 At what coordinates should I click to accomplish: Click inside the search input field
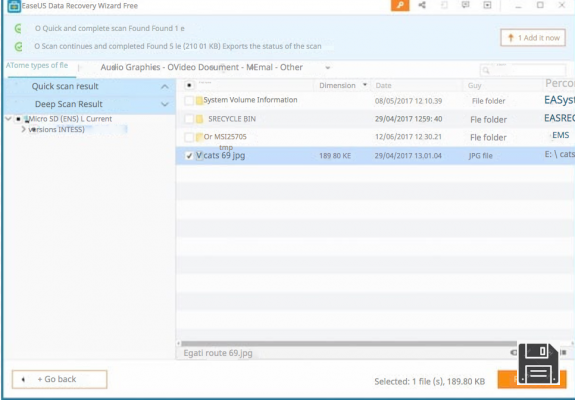click(523, 70)
